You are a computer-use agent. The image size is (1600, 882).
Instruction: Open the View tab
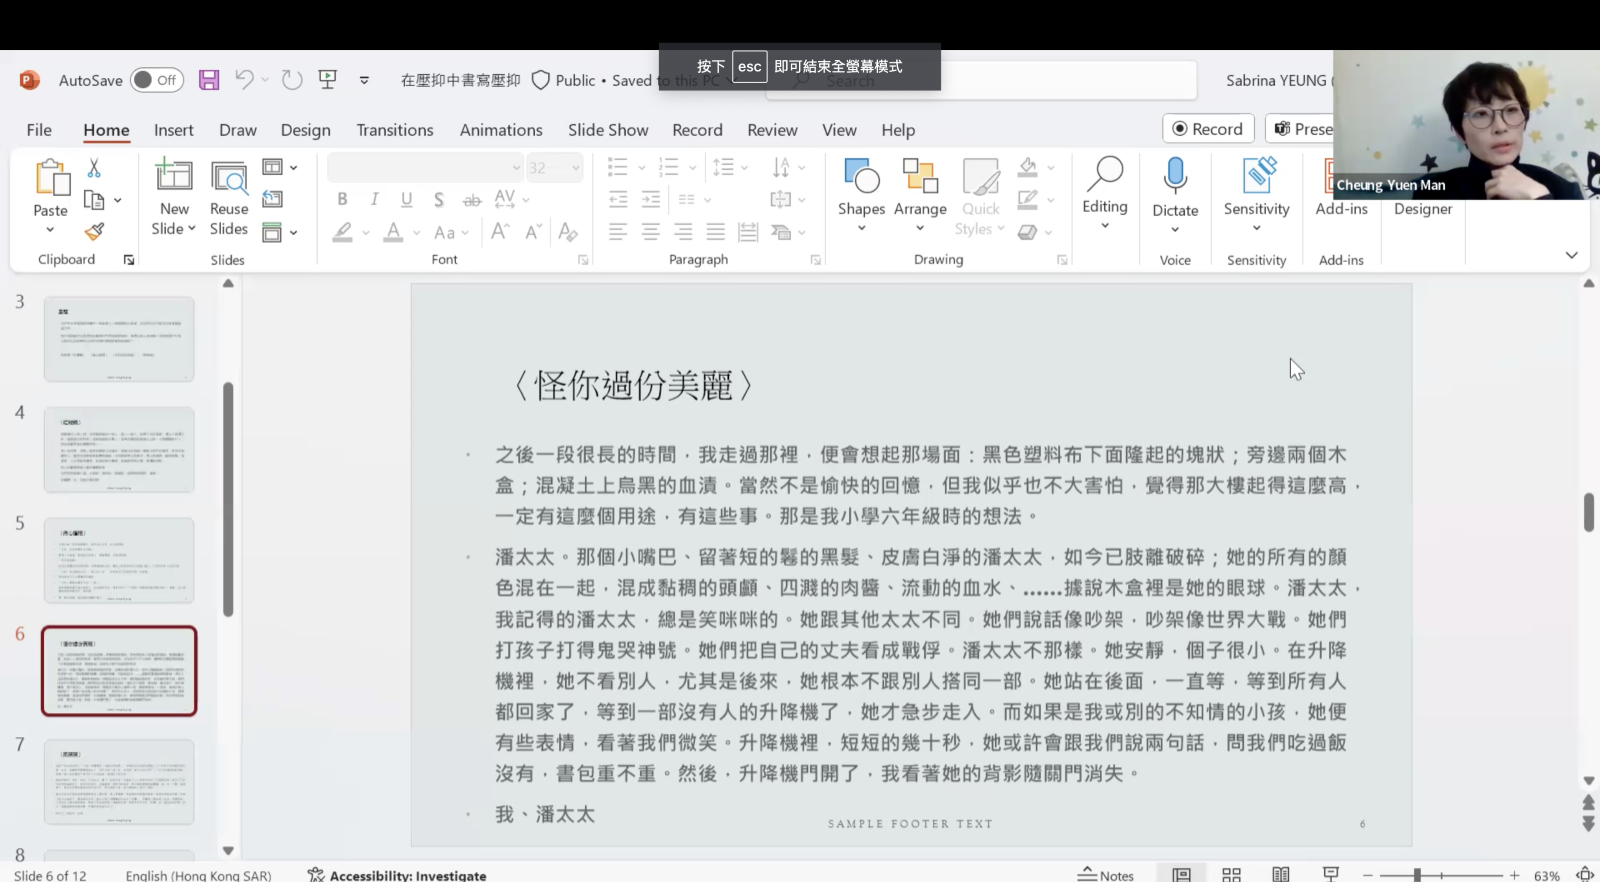pyautogui.click(x=839, y=130)
